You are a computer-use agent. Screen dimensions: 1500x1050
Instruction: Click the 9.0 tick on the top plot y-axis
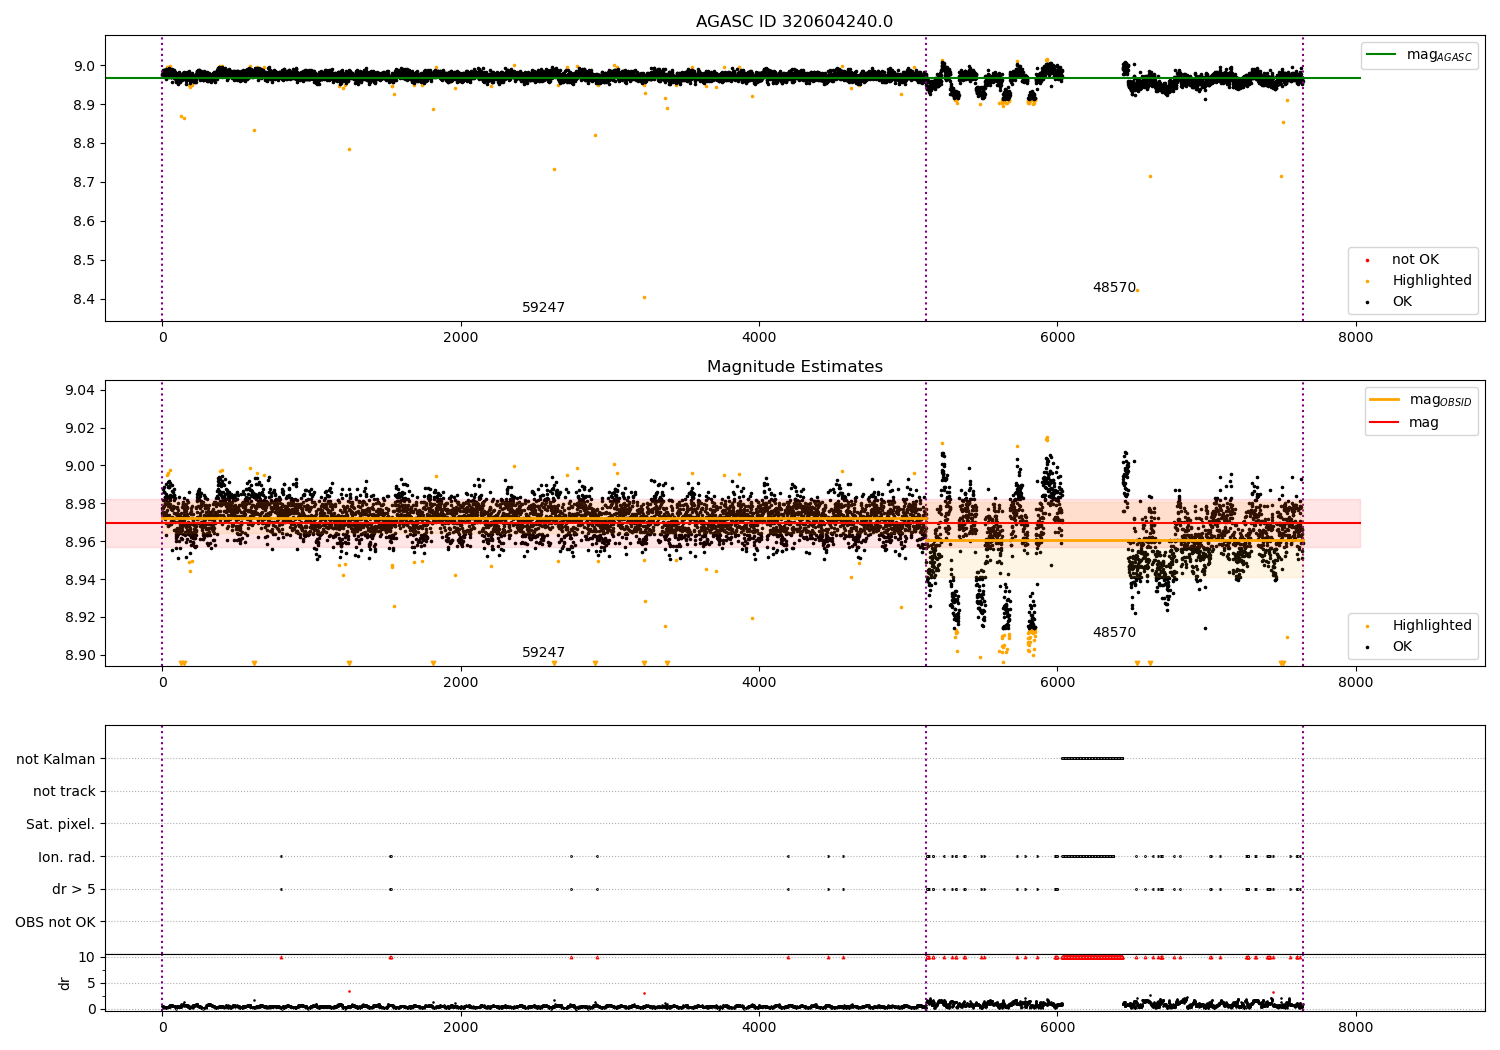84,66
